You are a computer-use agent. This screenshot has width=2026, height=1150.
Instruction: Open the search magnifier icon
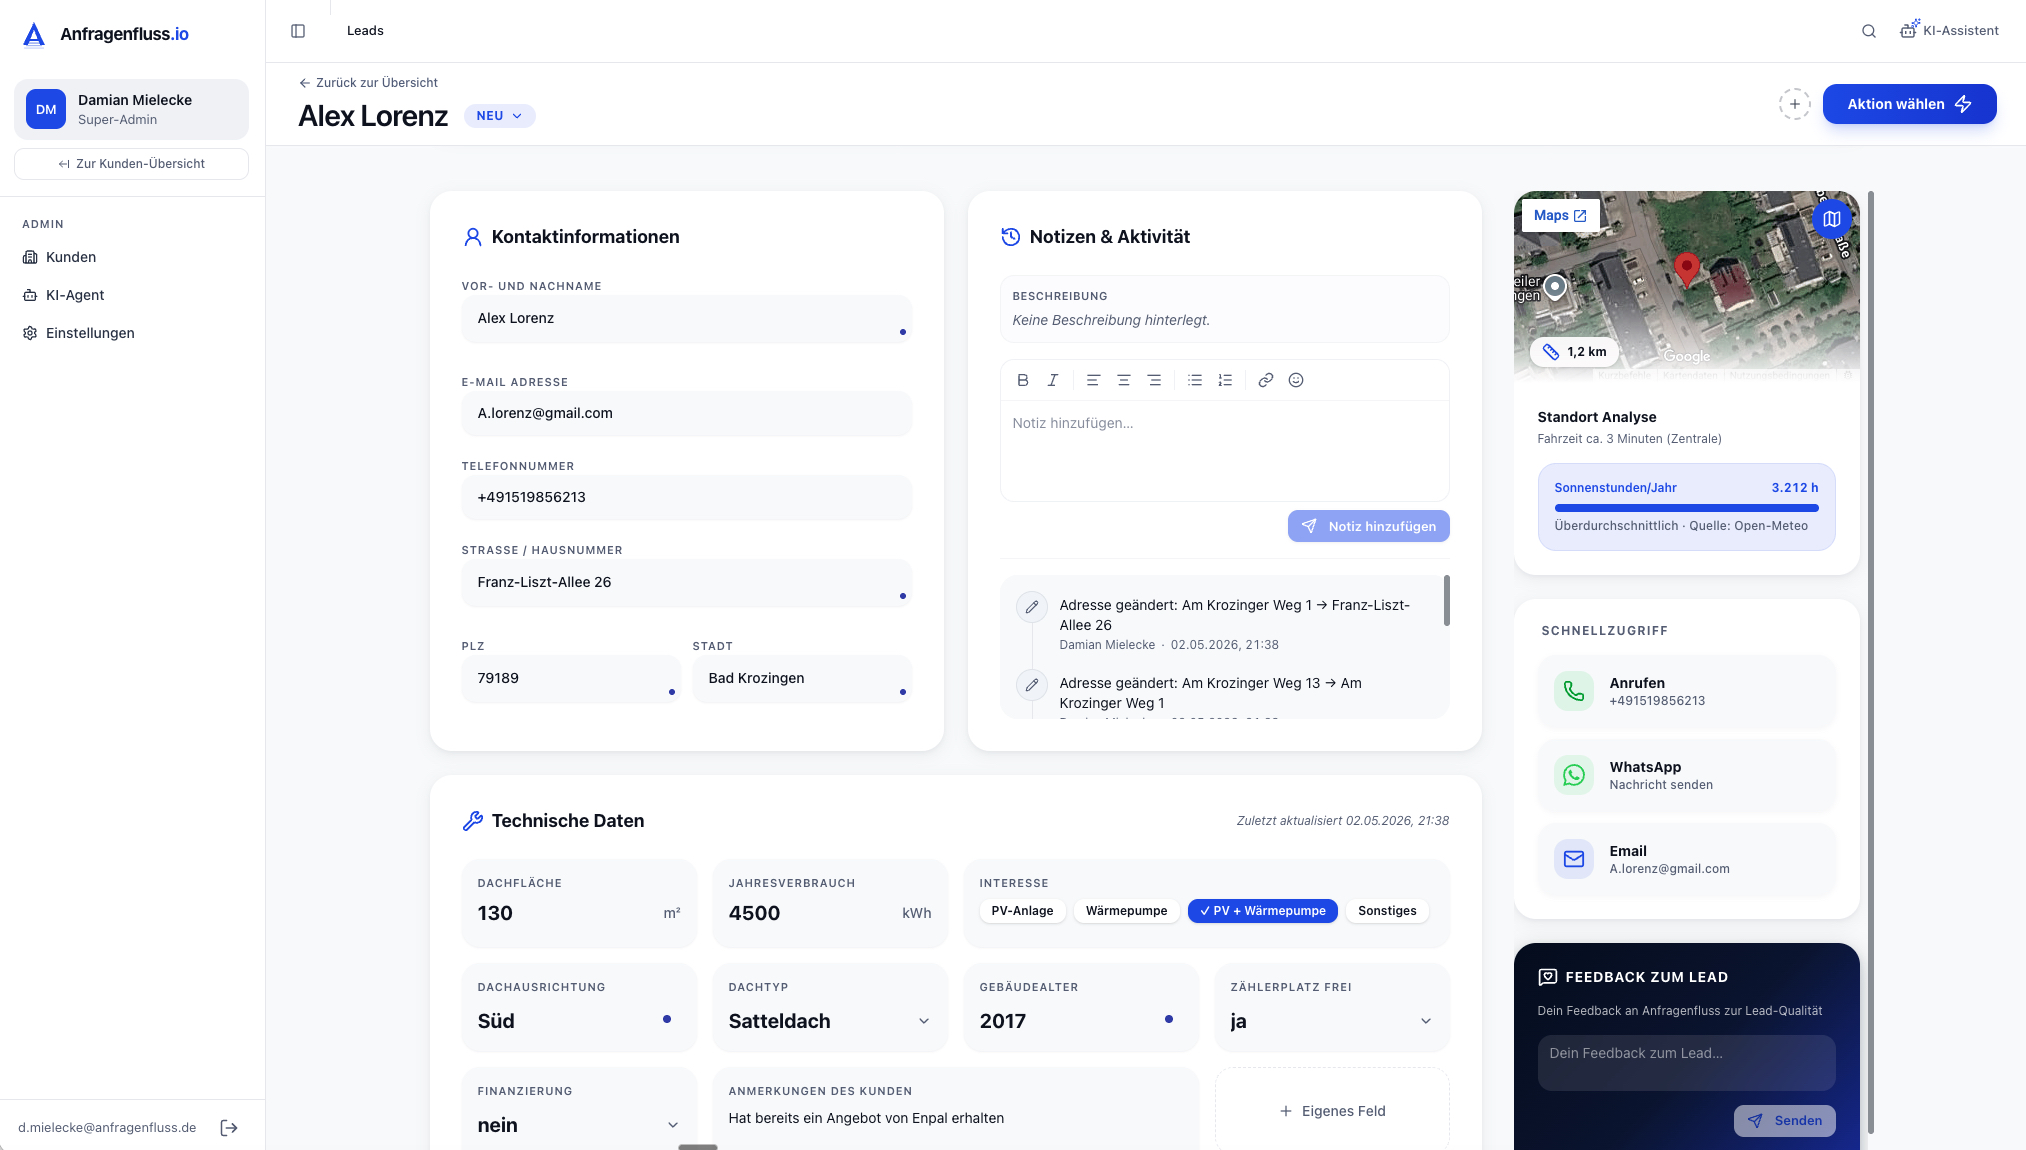pos(1868,31)
